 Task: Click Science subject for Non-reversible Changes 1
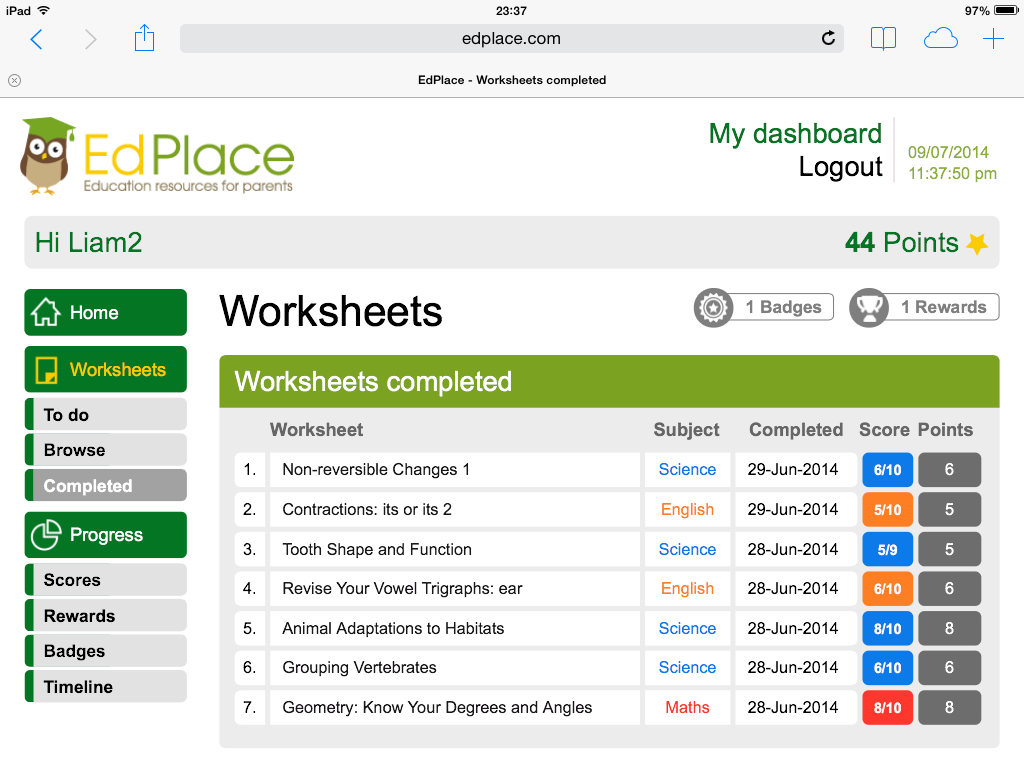click(687, 470)
